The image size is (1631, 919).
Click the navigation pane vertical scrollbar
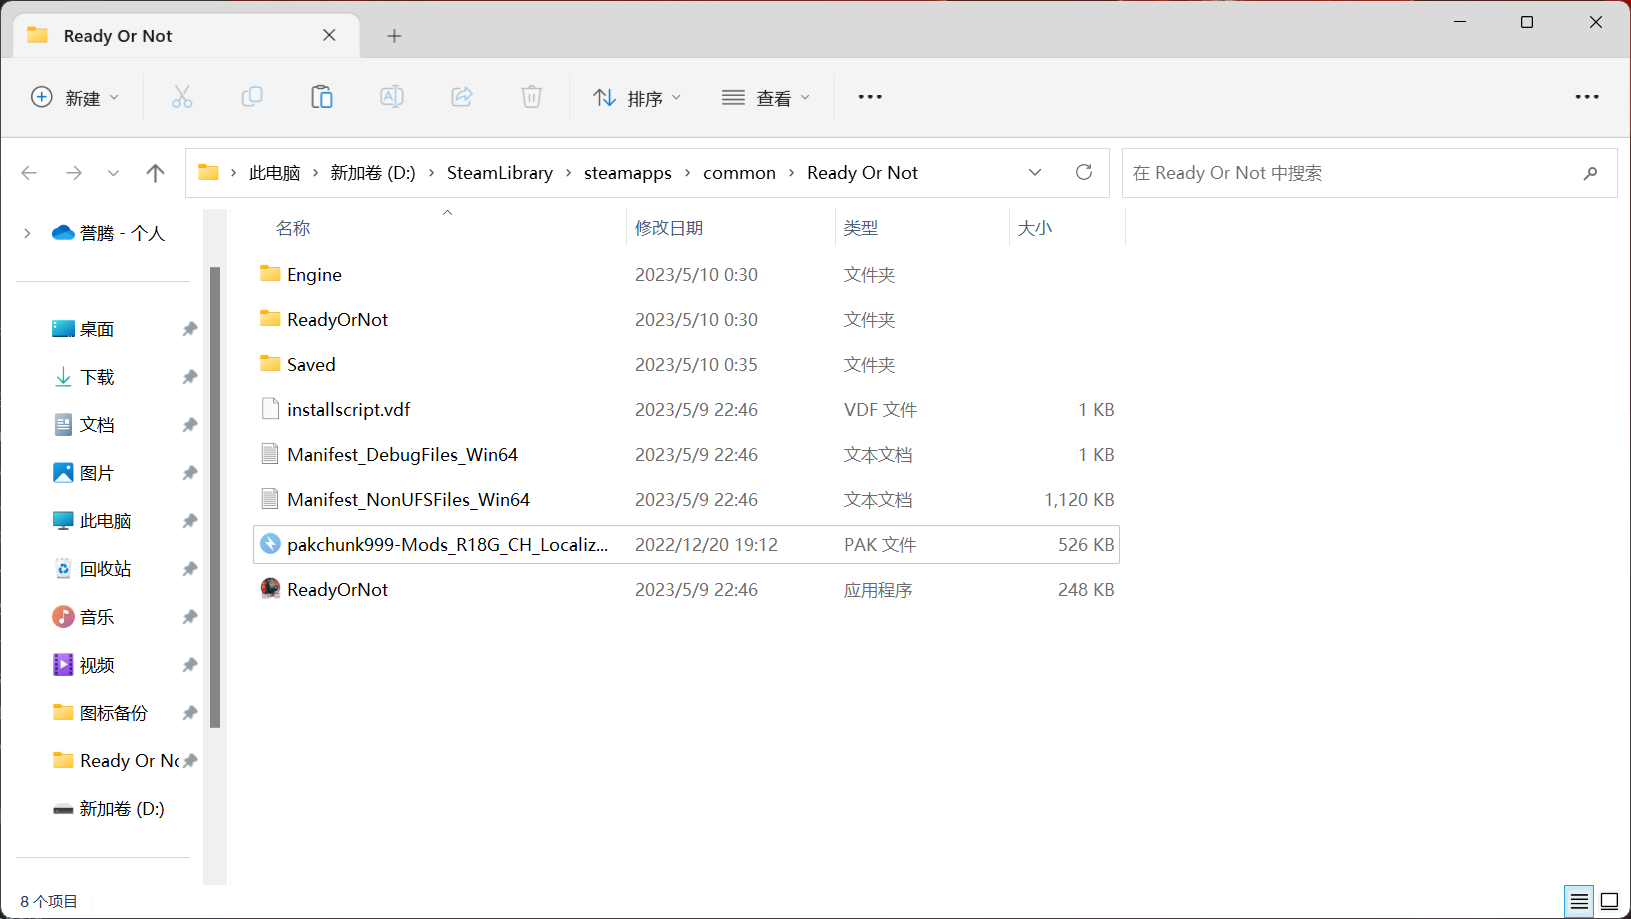pyautogui.click(x=215, y=497)
